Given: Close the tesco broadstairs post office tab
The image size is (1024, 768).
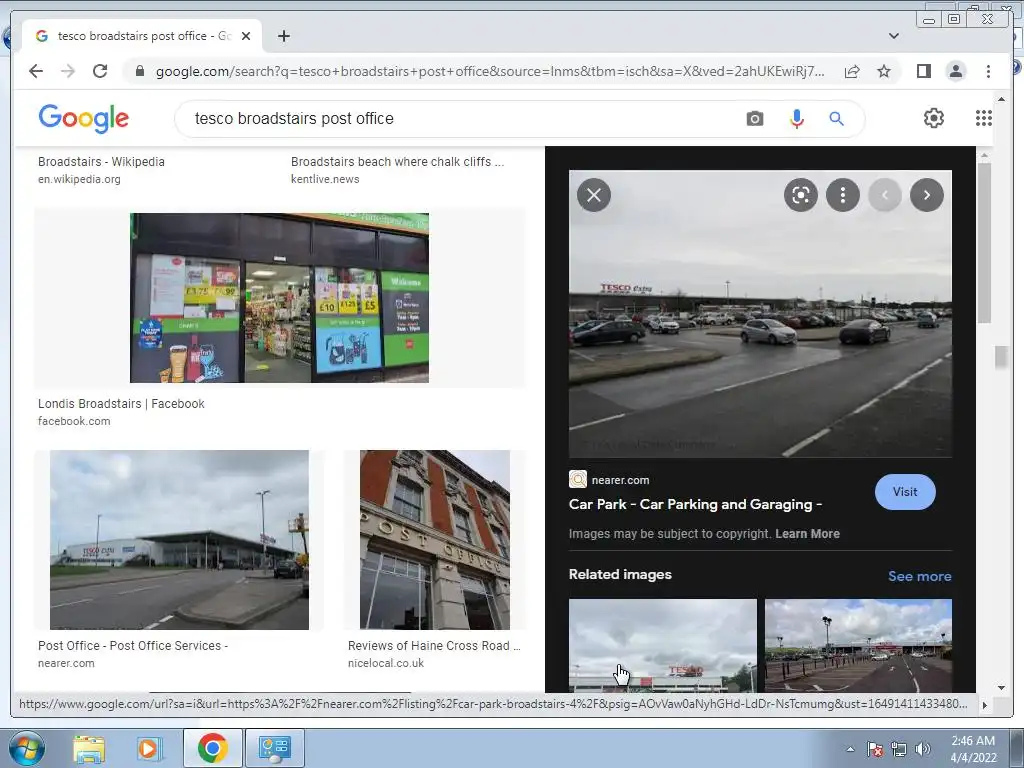Looking at the screenshot, I should pos(246,36).
